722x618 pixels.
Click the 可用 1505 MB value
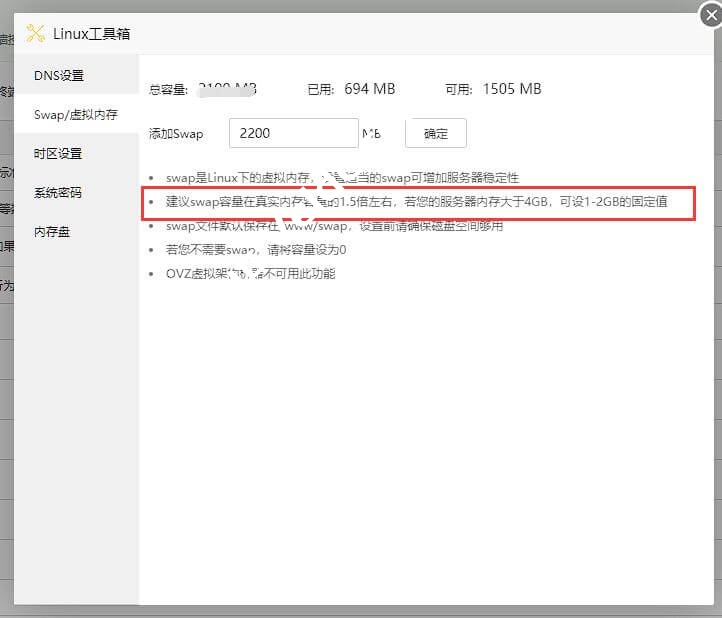click(511, 89)
